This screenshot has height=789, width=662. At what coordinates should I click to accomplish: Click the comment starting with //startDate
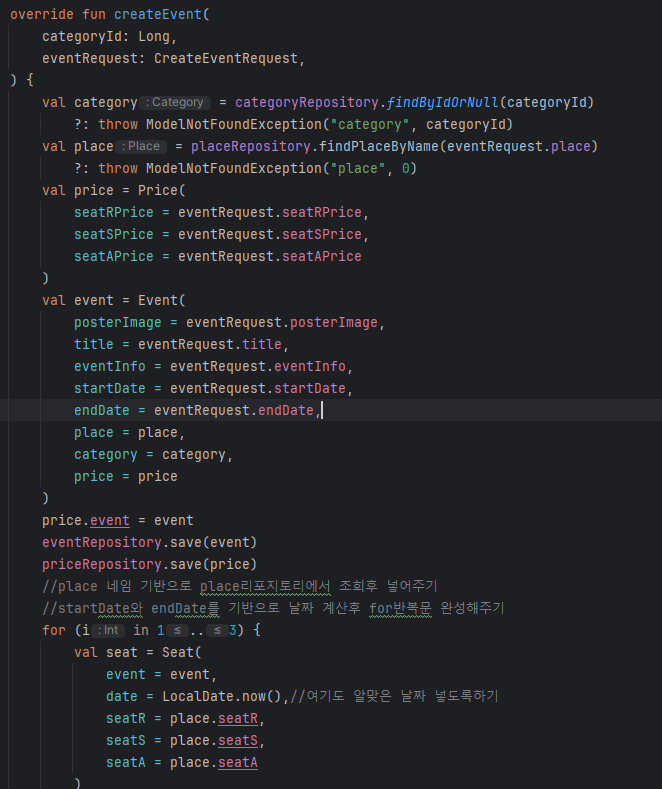point(273,608)
